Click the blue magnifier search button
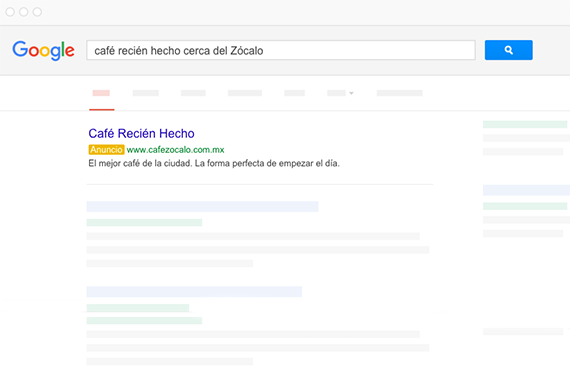 click(509, 50)
